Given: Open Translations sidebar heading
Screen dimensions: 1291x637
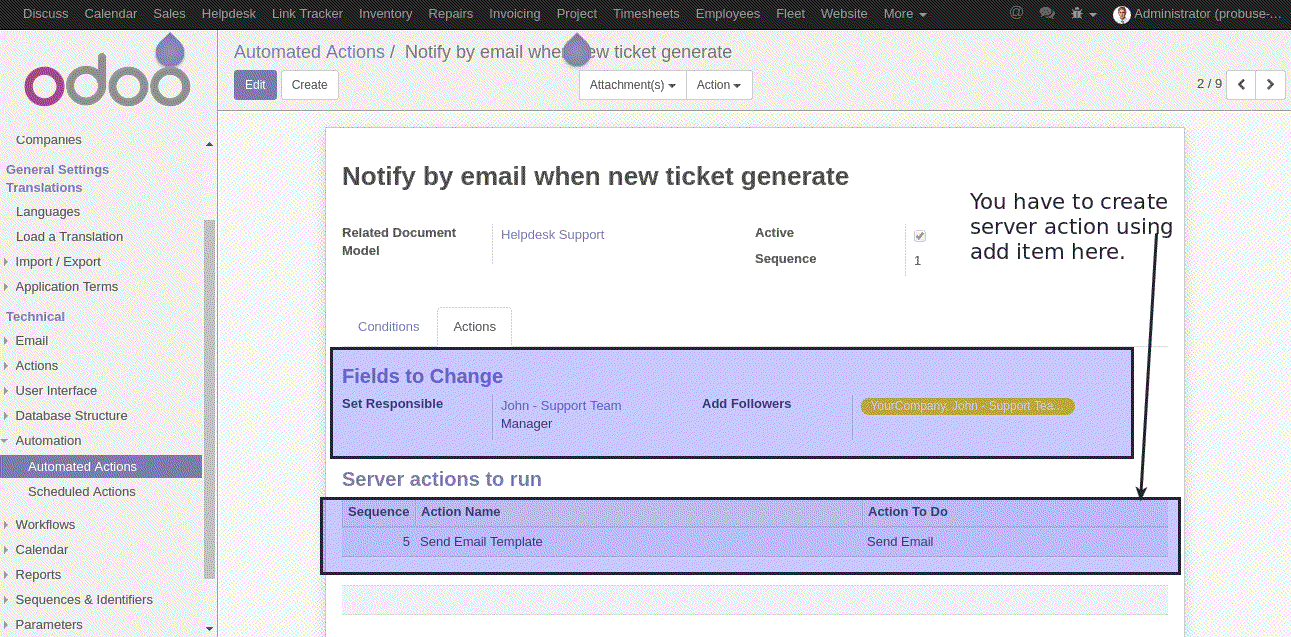Looking at the screenshot, I should (x=44, y=188).
